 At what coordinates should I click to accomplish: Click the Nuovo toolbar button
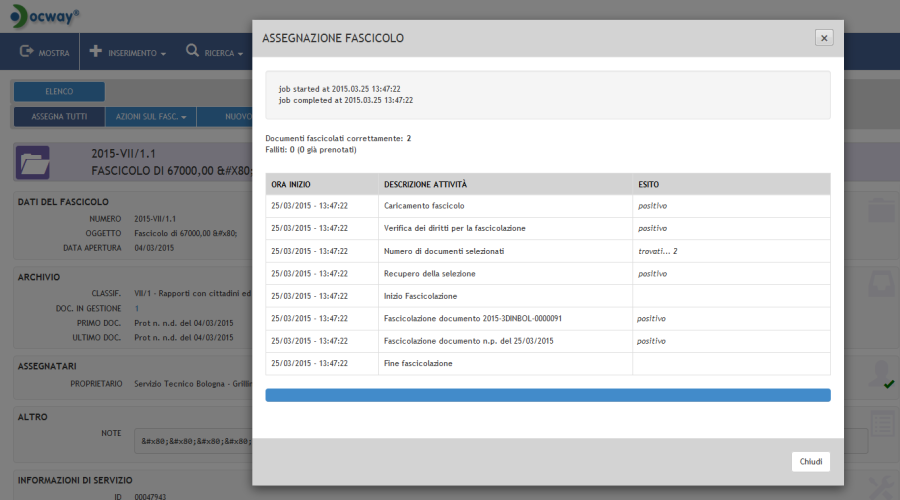[237, 117]
